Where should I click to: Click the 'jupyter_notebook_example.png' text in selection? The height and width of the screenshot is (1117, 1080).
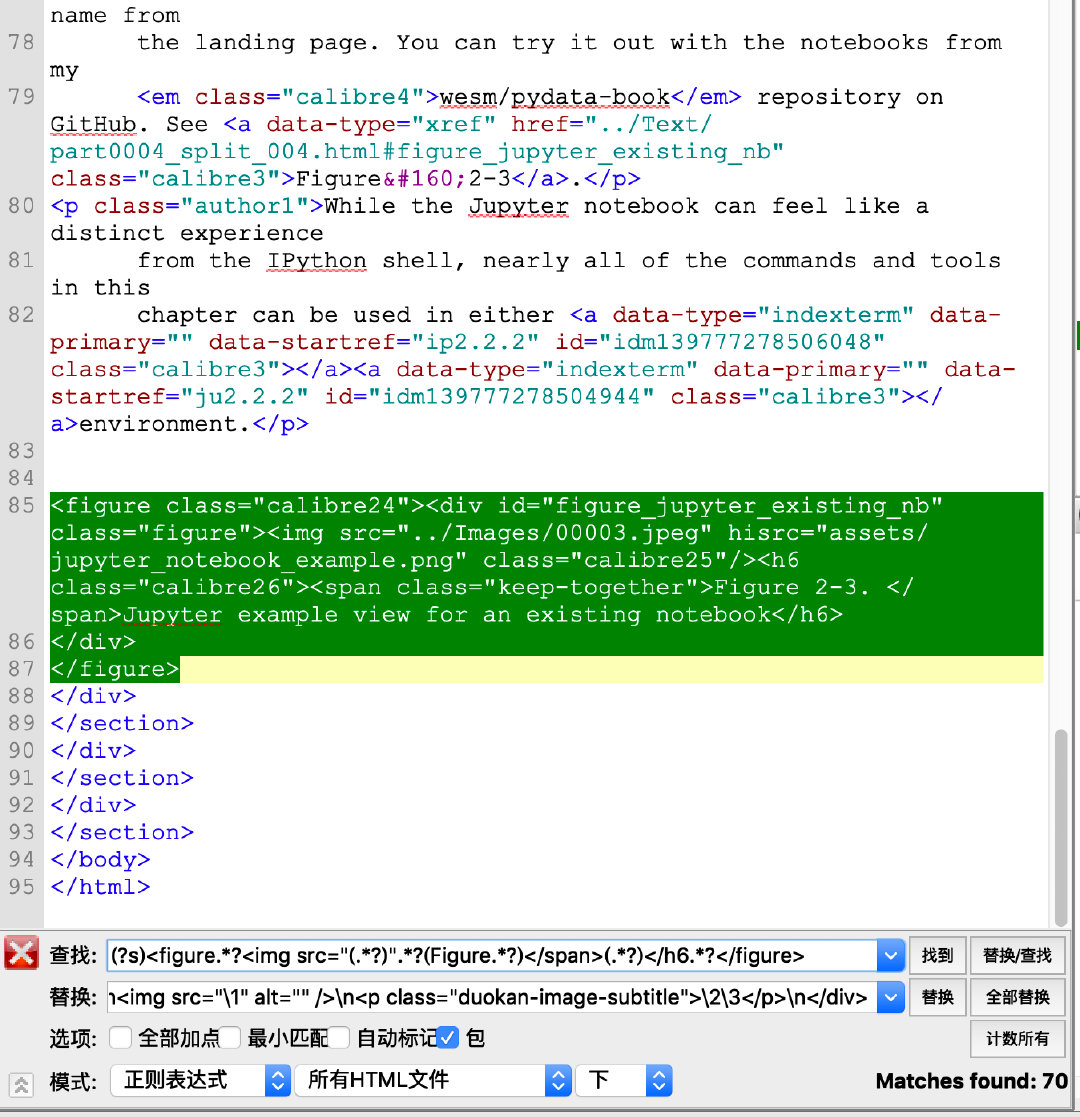(252, 560)
